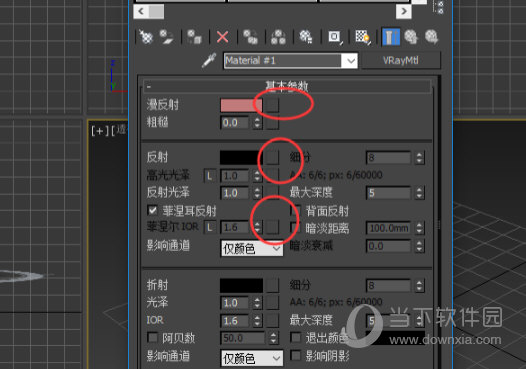
Task: Click the Go to Parent icon
Action: [411, 37]
